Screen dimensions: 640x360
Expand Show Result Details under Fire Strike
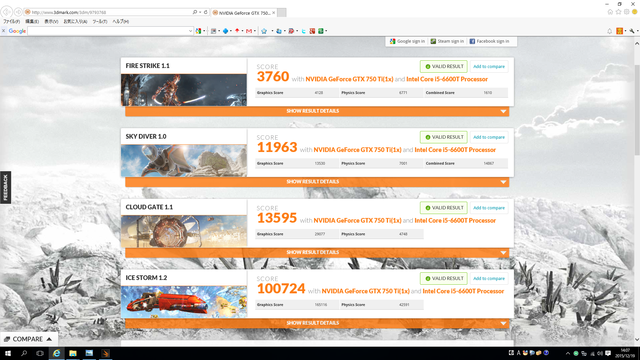pyautogui.click(x=317, y=111)
